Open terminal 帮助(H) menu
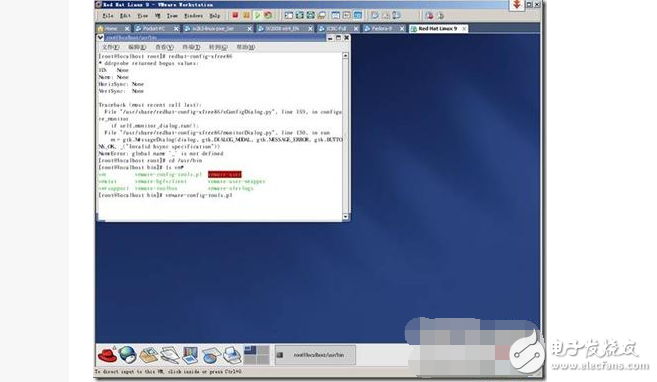Viewport: 657px width, 382px height. [x=246, y=47]
